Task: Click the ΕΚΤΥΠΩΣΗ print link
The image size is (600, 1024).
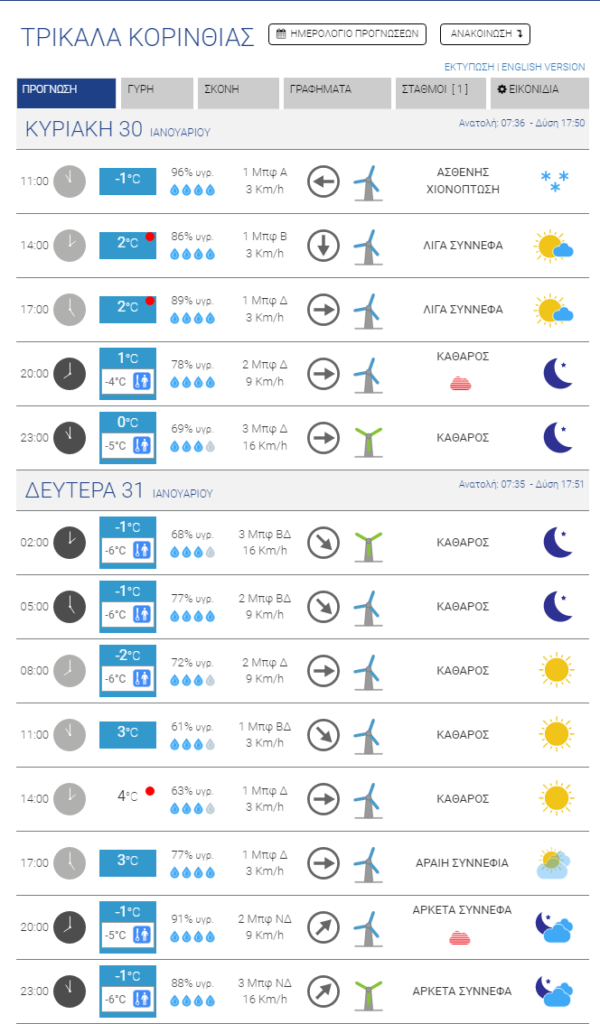Action: click(469, 67)
